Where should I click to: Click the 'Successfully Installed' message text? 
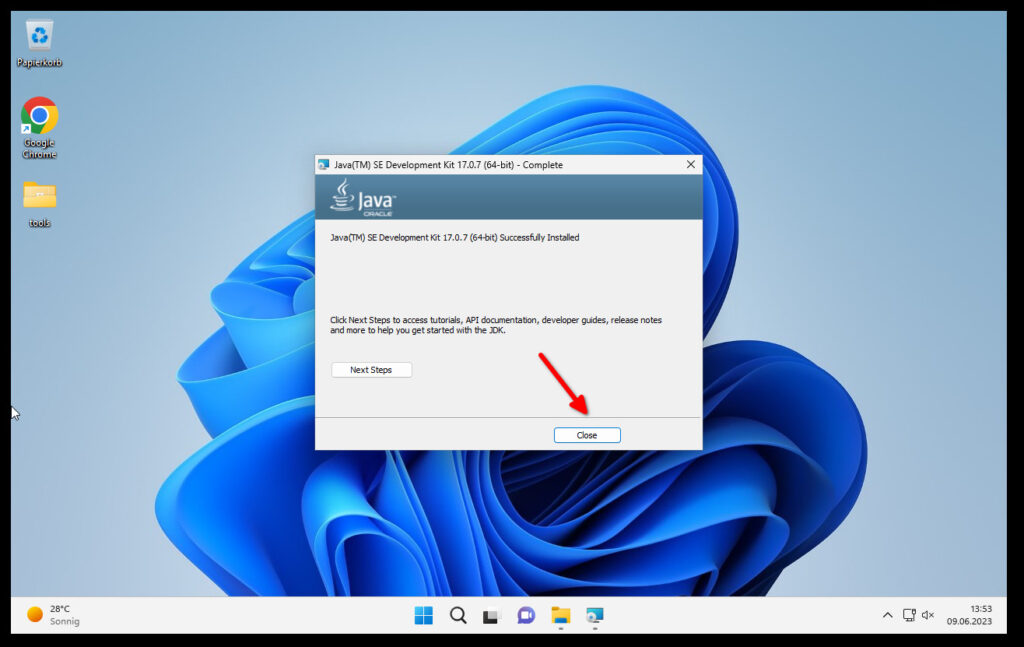click(x=455, y=238)
